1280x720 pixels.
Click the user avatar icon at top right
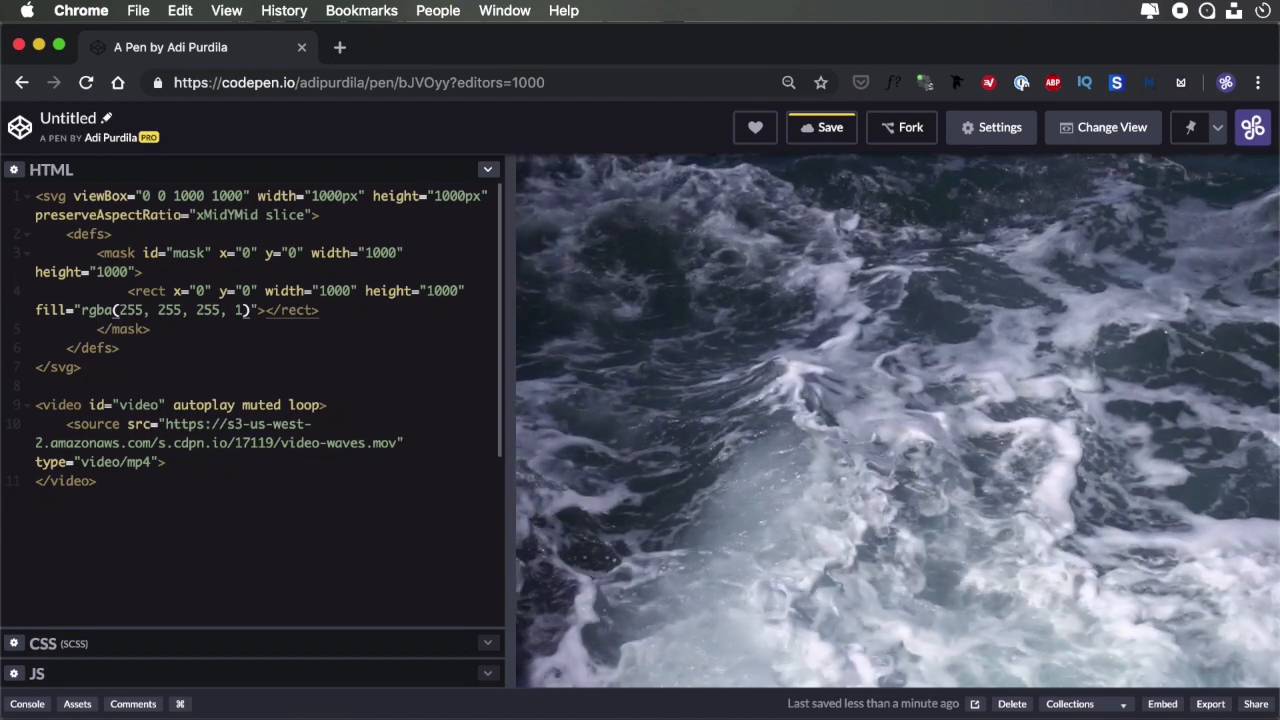tap(1252, 128)
